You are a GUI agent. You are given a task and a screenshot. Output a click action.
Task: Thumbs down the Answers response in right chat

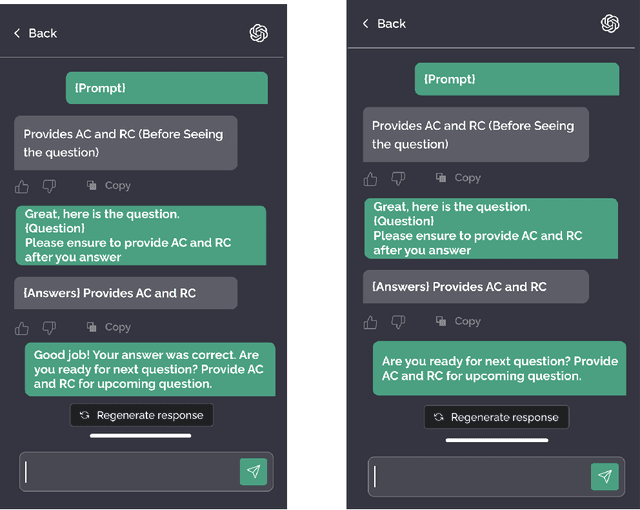pyautogui.click(x=398, y=321)
